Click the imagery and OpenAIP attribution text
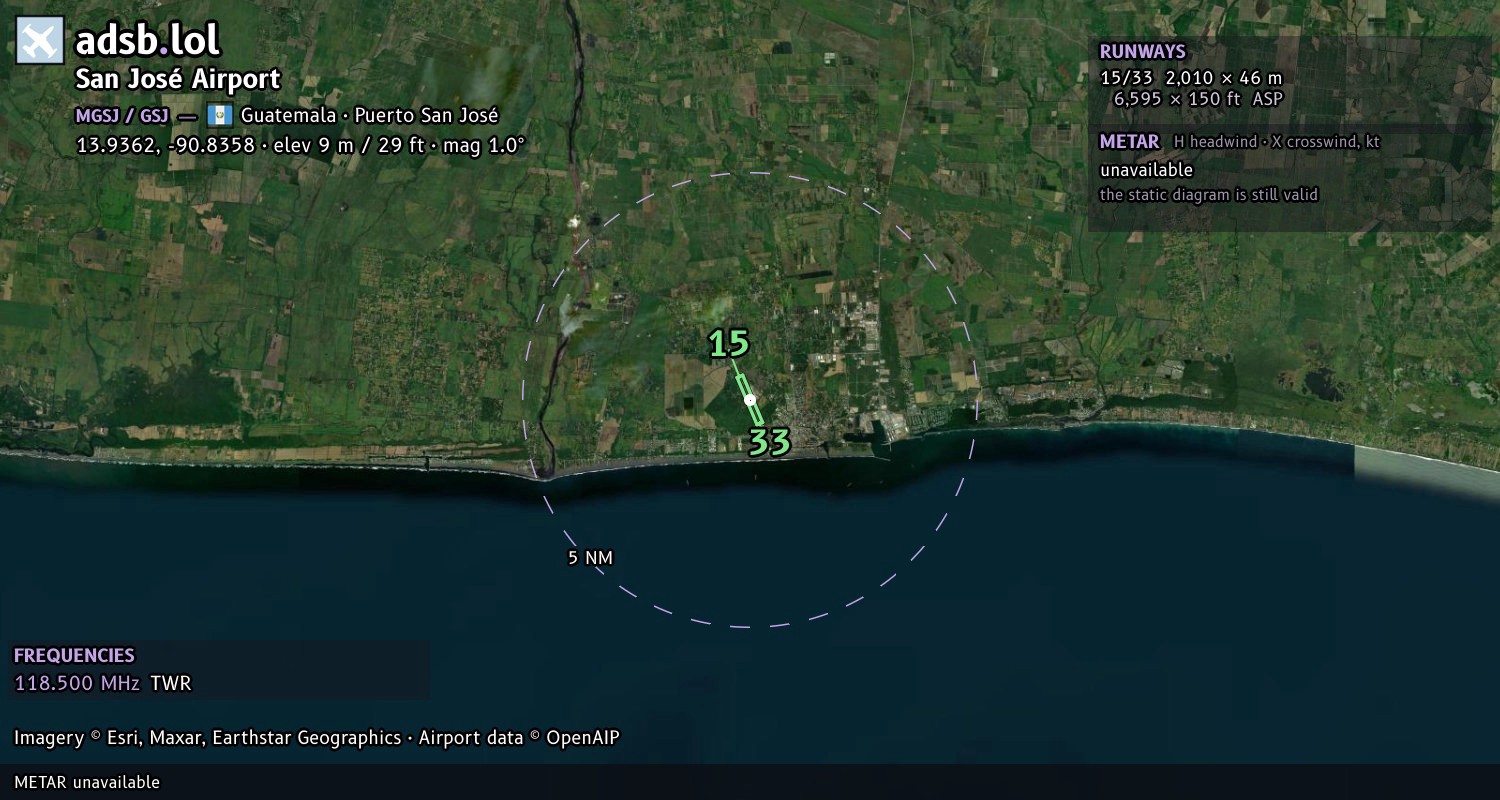The width and height of the screenshot is (1500, 800). 317,738
